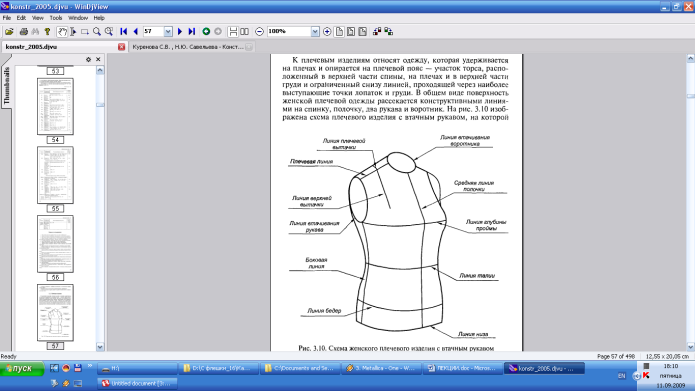Open the Tools menu
The width and height of the screenshot is (695, 391).
pyautogui.click(x=56, y=18)
